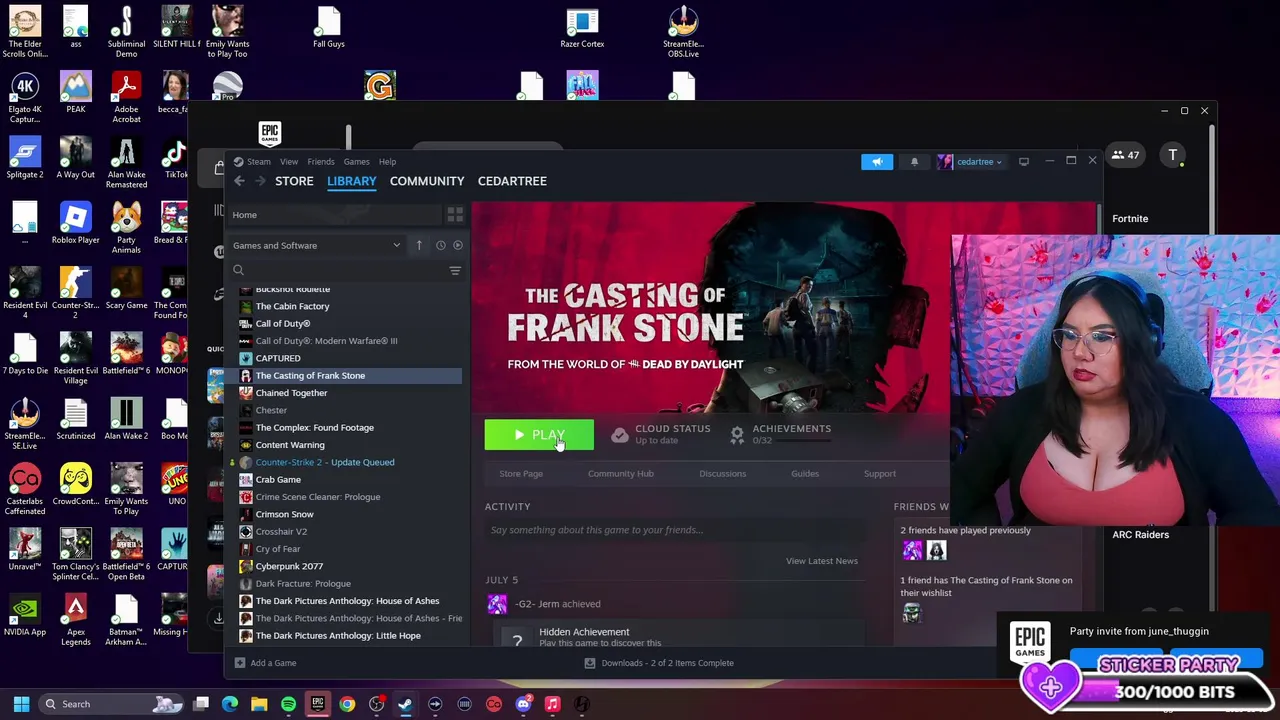Open Achievements gear icon
1280x720 pixels.
tap(737, 435)
